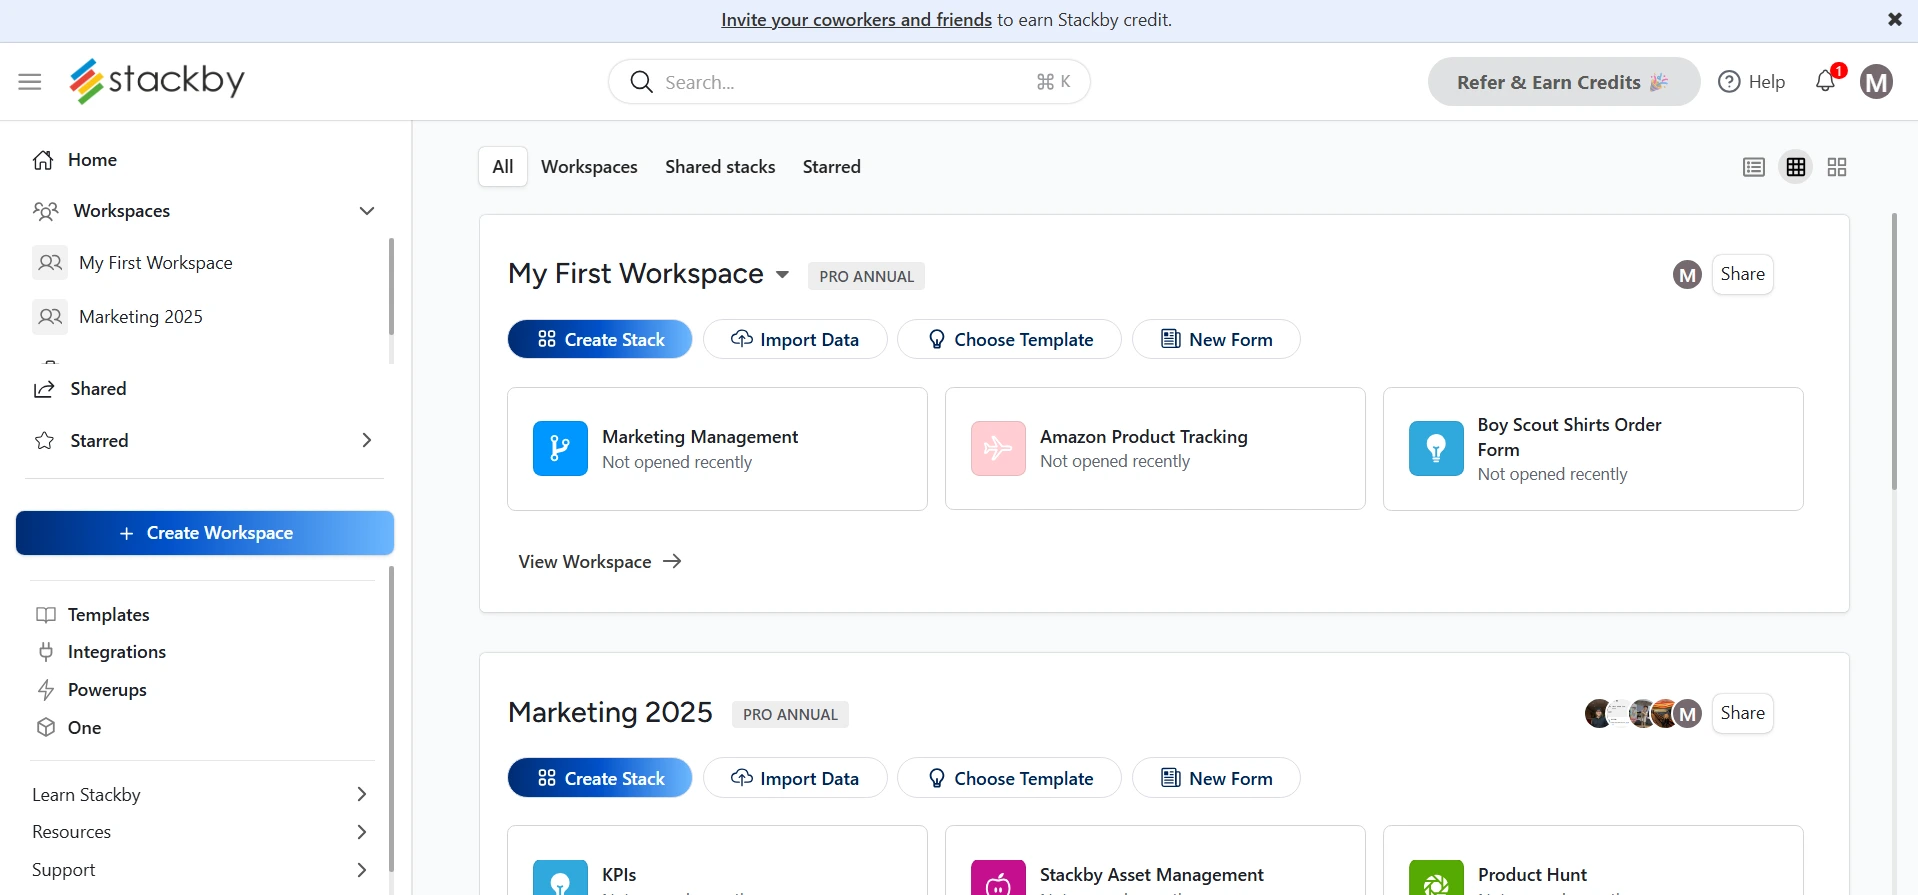Dismiss the invite banner

[1894, 20]
